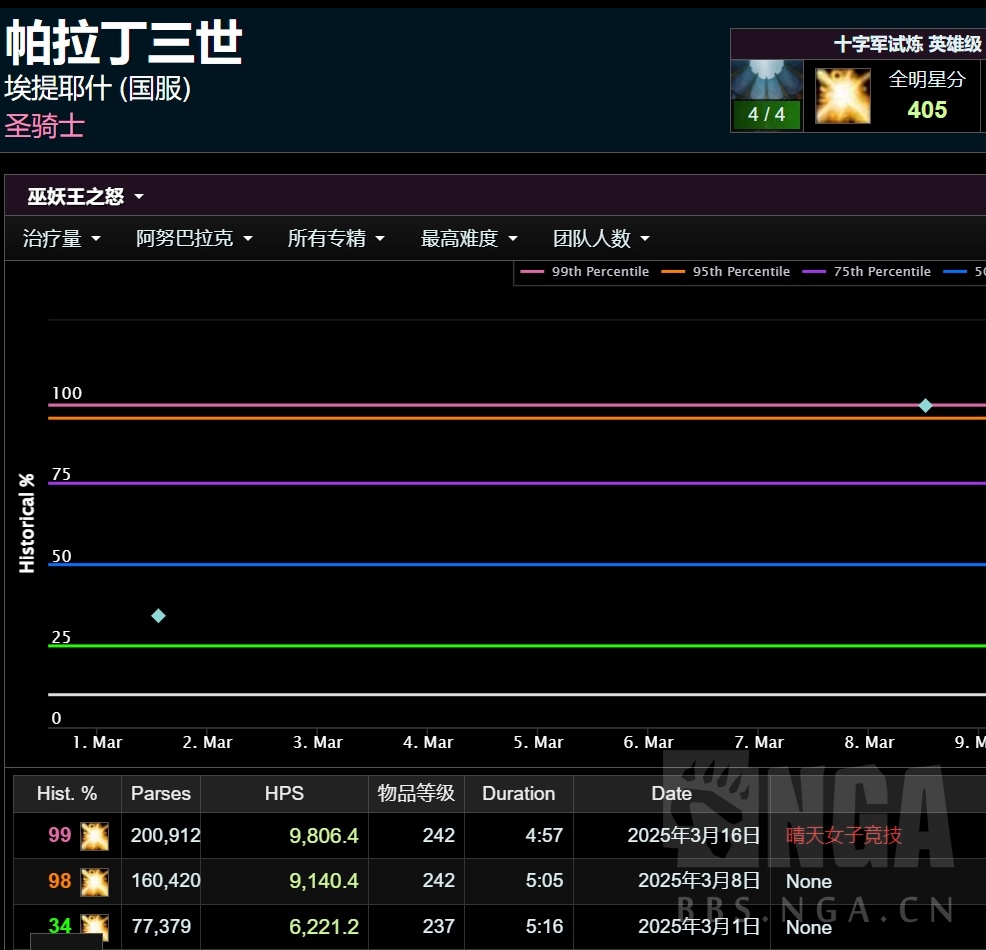Open the 晴天女子竞技 guild link
The width and height of the screenshot is (986, 950).
(x=843, y=835)
